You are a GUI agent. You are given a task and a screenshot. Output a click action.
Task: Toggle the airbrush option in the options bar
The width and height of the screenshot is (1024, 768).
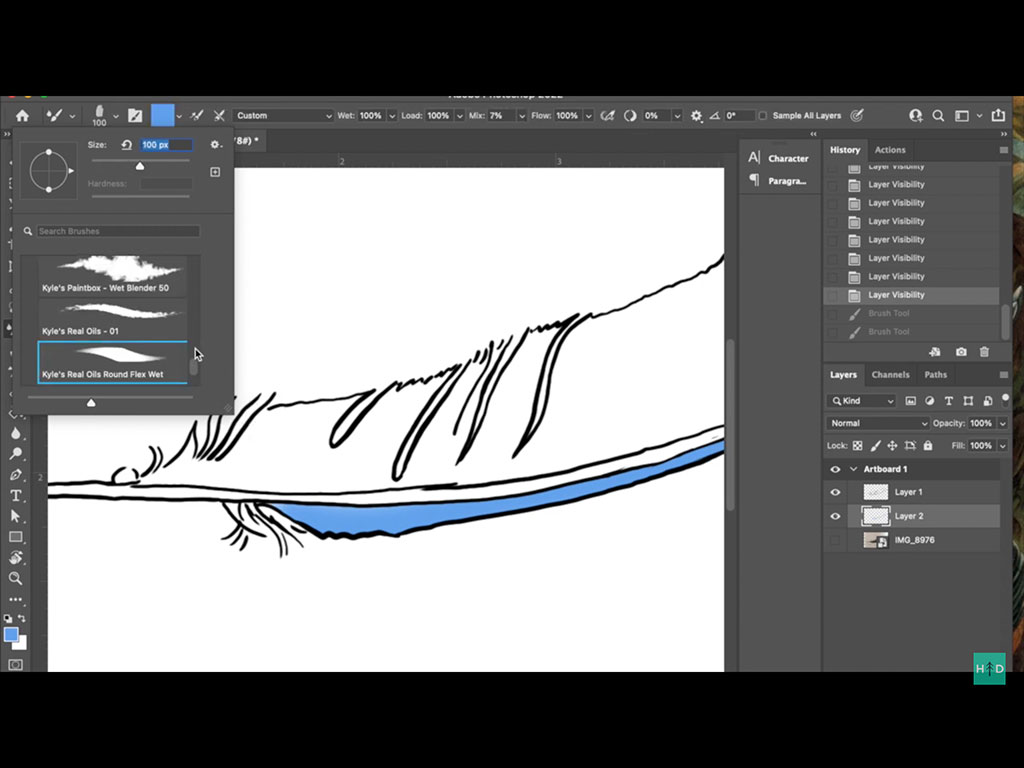(x=607, y=115)
